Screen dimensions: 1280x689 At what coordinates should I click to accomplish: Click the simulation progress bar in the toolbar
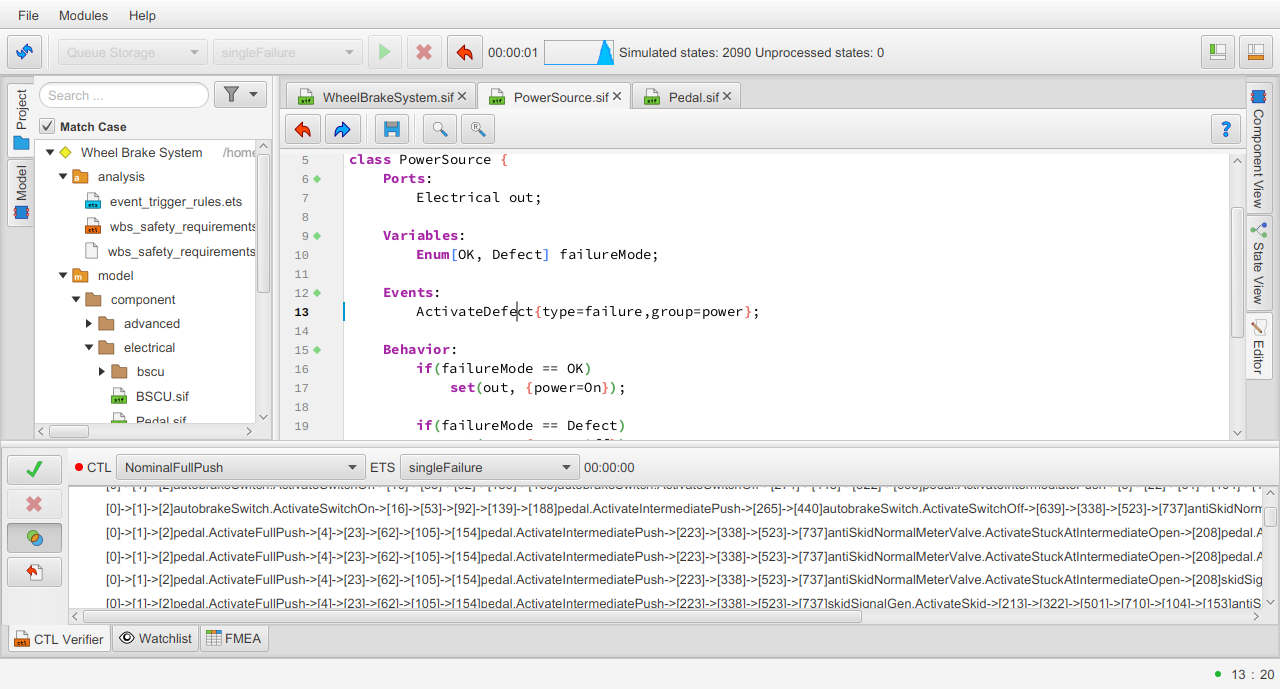pyautogui.click(x=579, y=52)
